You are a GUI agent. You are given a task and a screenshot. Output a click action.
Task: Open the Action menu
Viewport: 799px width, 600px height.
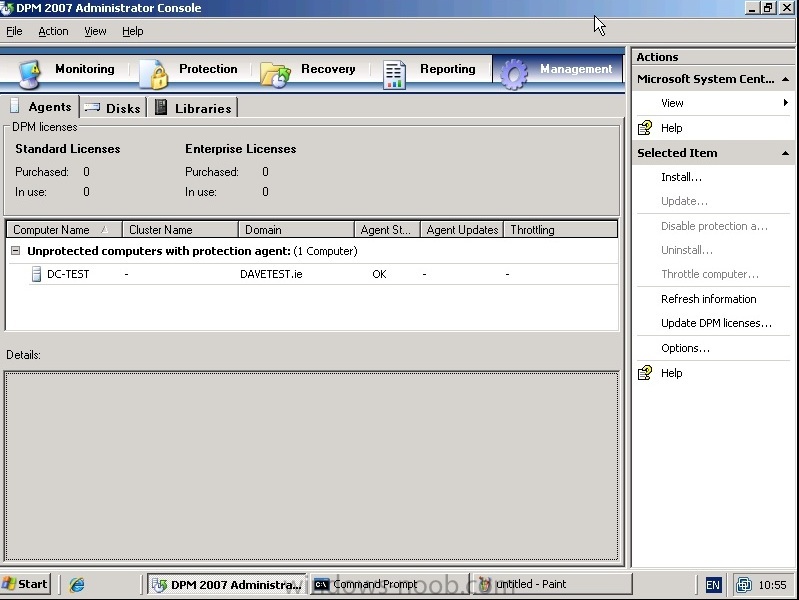pos(53,31)
